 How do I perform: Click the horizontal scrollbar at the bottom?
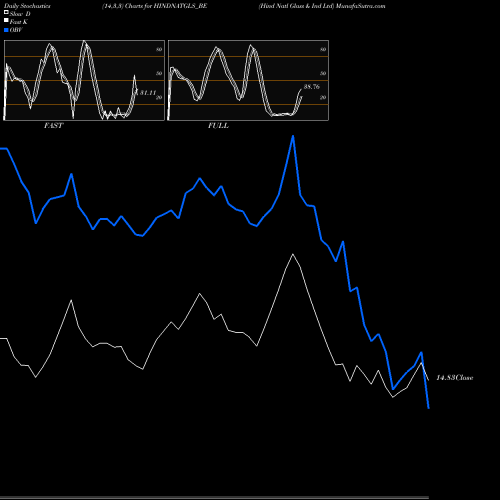(214, 497)
